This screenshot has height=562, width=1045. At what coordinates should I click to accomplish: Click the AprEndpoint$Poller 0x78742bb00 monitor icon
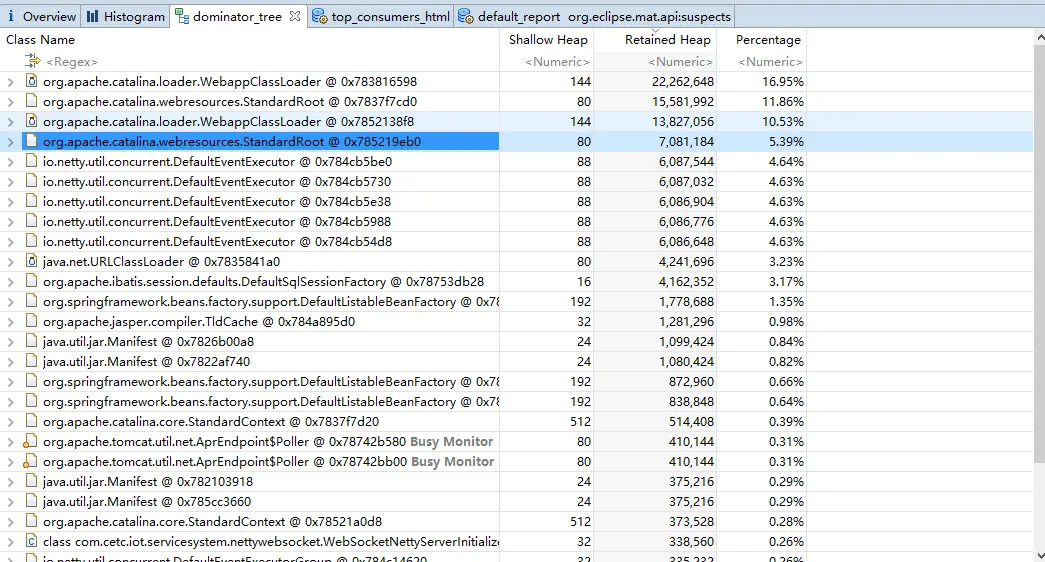pos(30,461)
